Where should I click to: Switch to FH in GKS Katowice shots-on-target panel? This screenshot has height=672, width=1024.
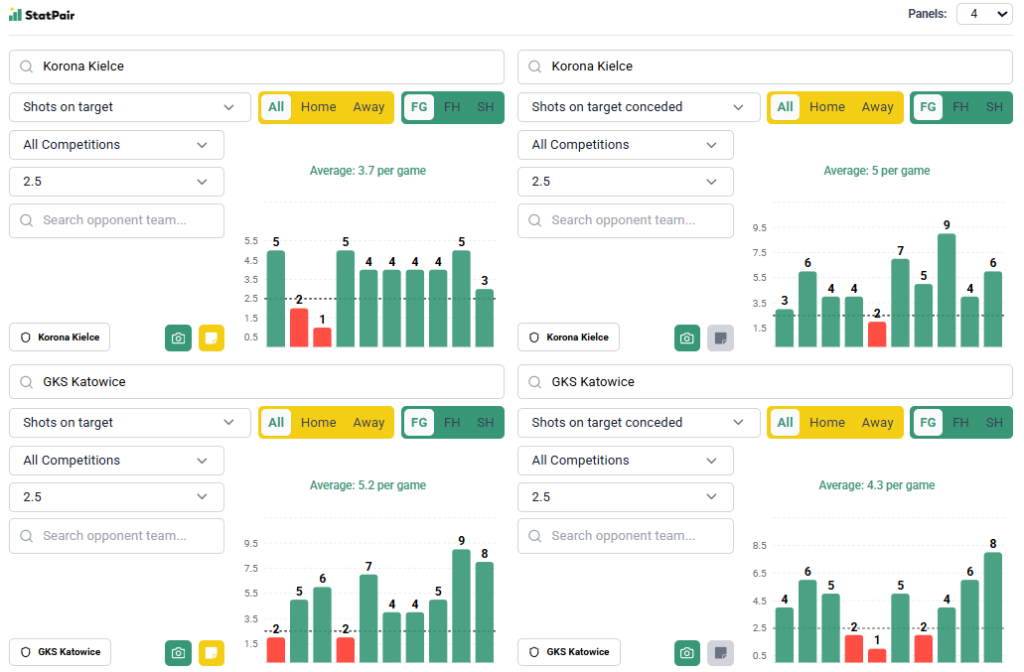[x=452, y=423]
